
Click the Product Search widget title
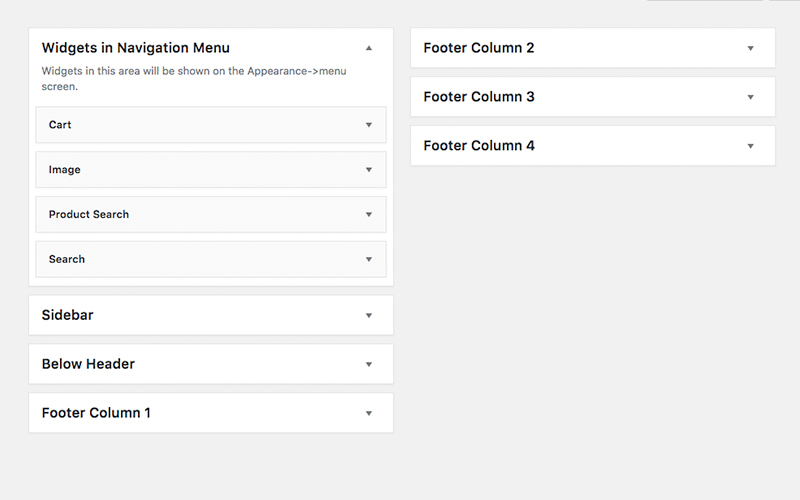pyautogui.click(x=88, y=214)
